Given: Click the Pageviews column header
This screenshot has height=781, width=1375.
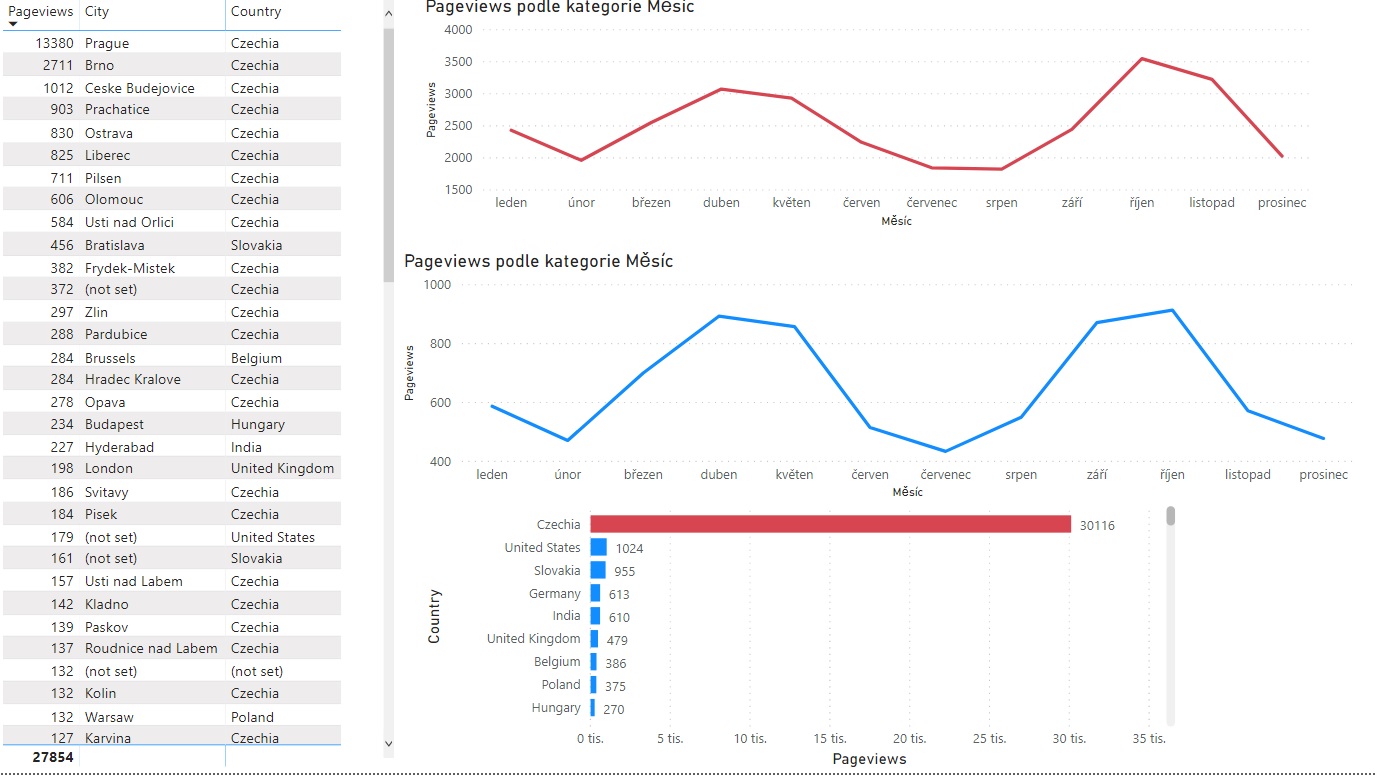Looking at the screenshot, I should 40,12.
